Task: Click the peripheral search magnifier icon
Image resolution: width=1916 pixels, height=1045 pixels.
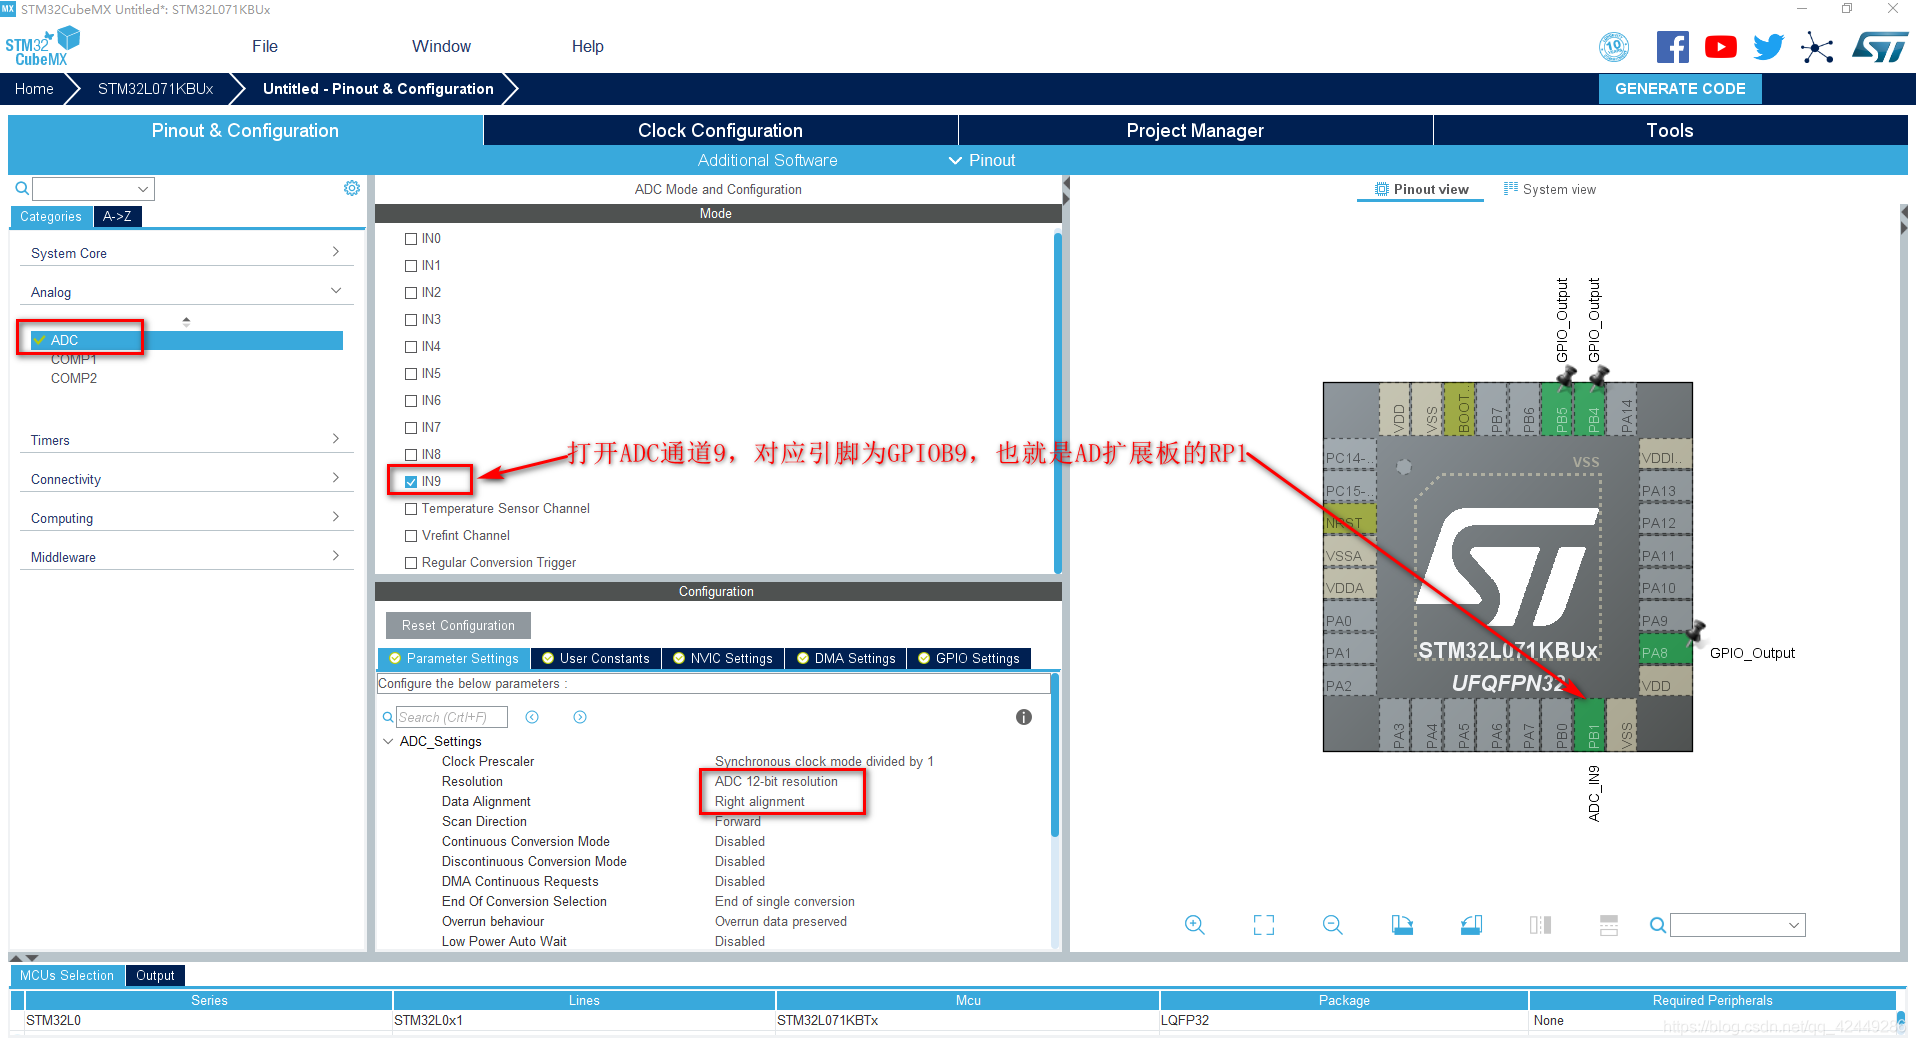Action: tap(22, 188)
